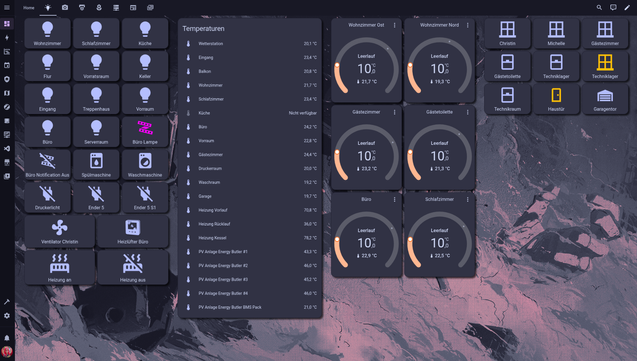This screenshot has width=637, height=361.
Task: Open Michelle window sensor card
Action: [556, 33]
